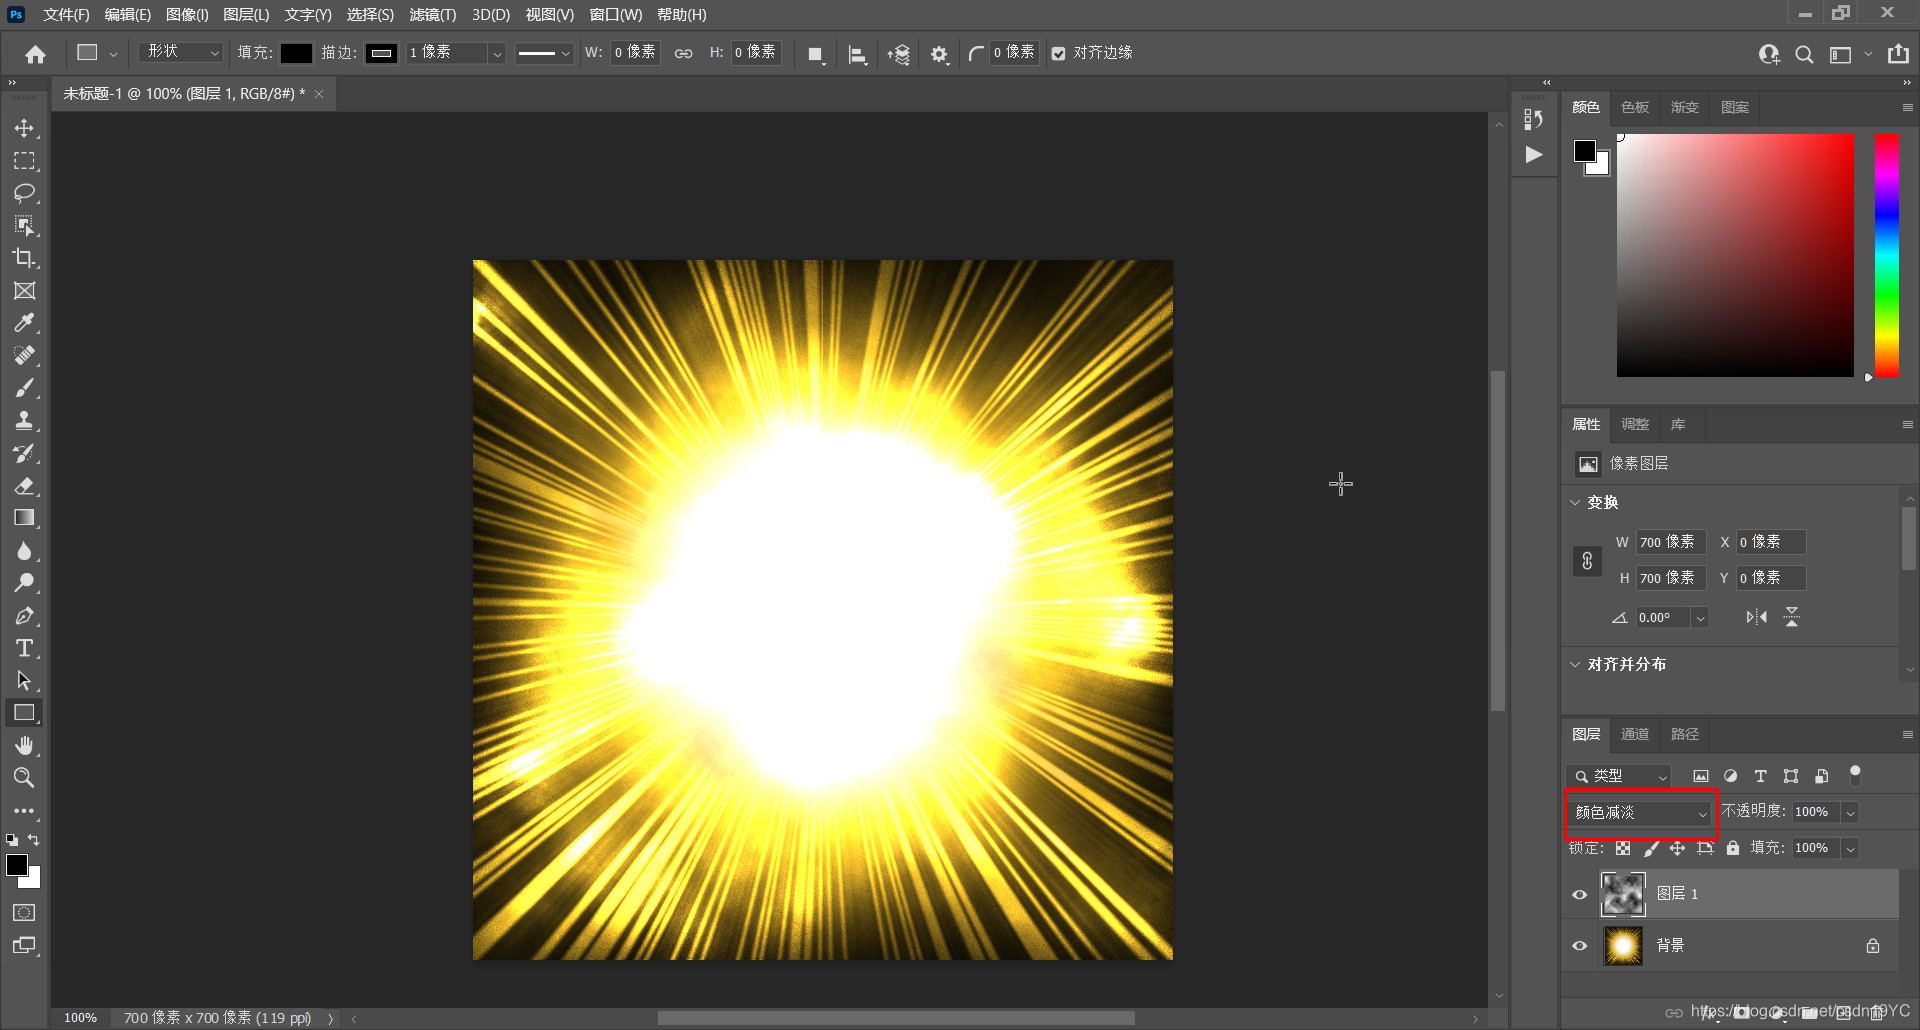Open the stroke line style dropdown
Image resolution: width=1920 pixels, height=1030 pixels.
coord(543,53)
